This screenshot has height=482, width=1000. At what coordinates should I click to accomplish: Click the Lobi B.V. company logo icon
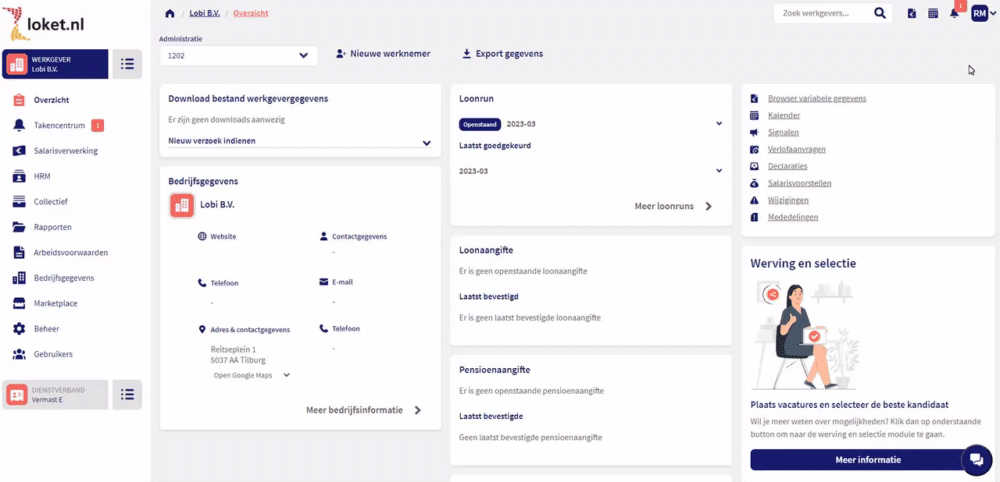182,205
